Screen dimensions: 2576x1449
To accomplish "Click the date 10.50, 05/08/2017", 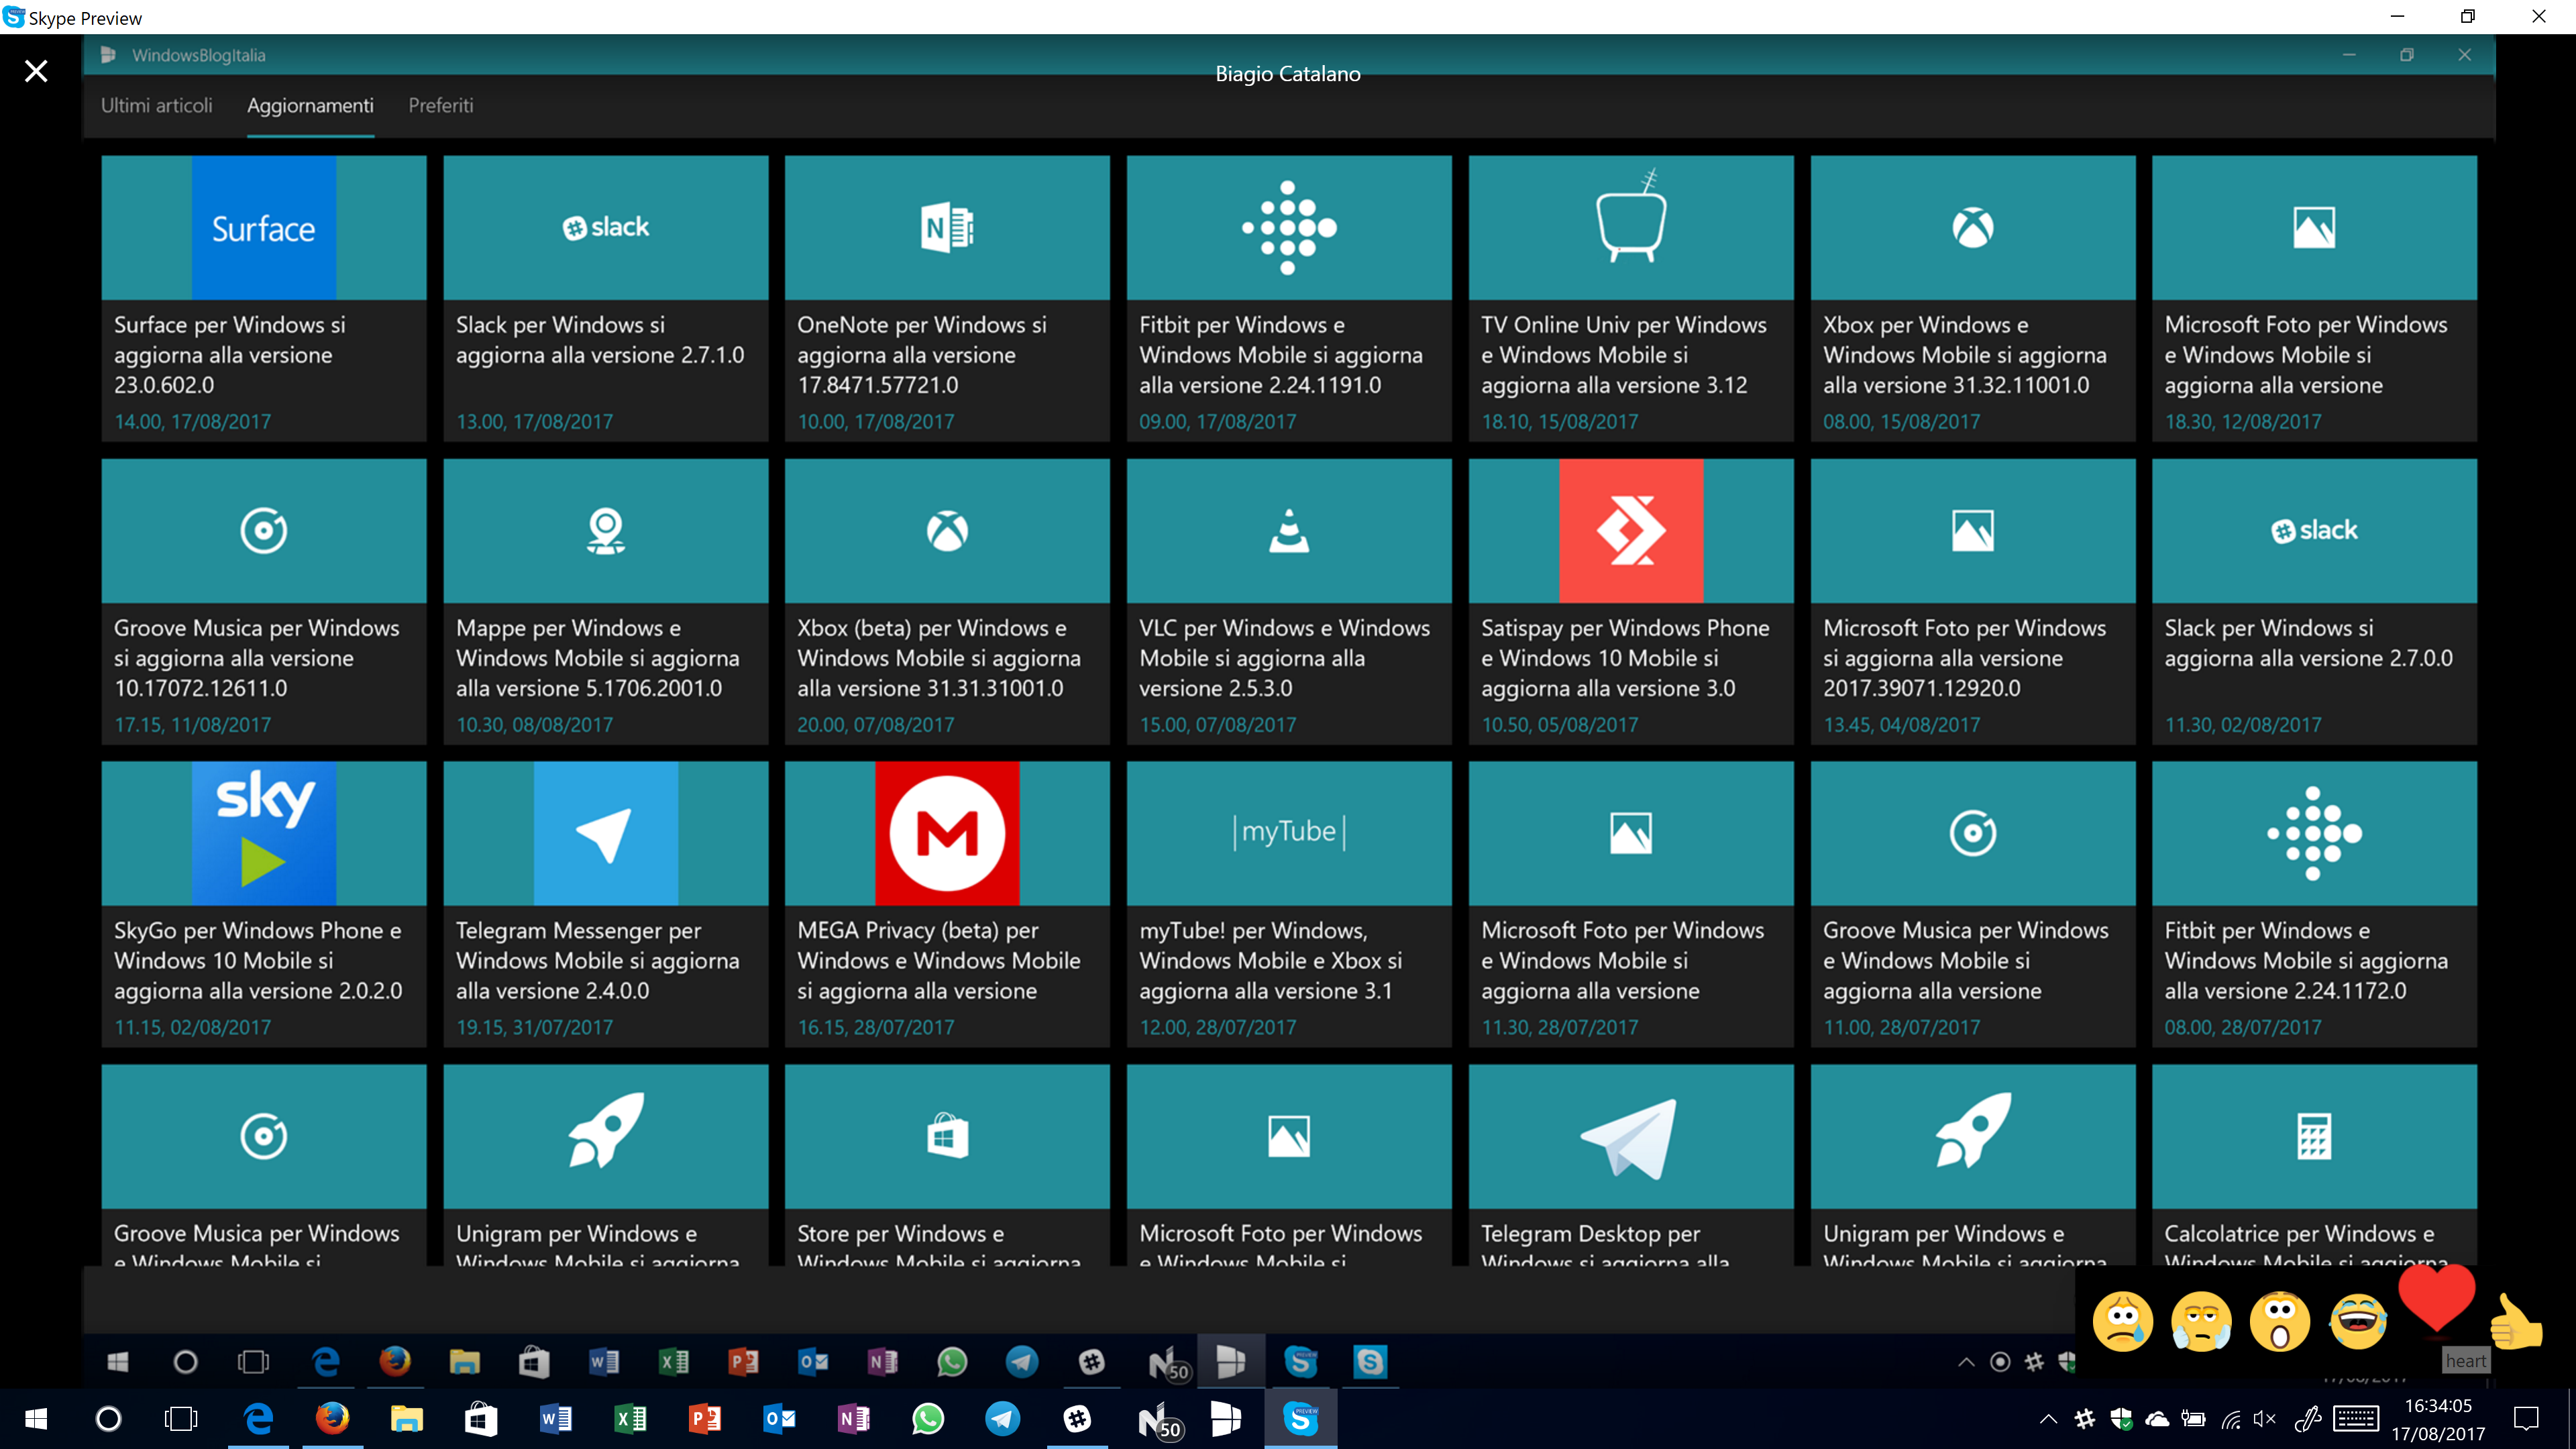I will click(x=1560, y=724).
